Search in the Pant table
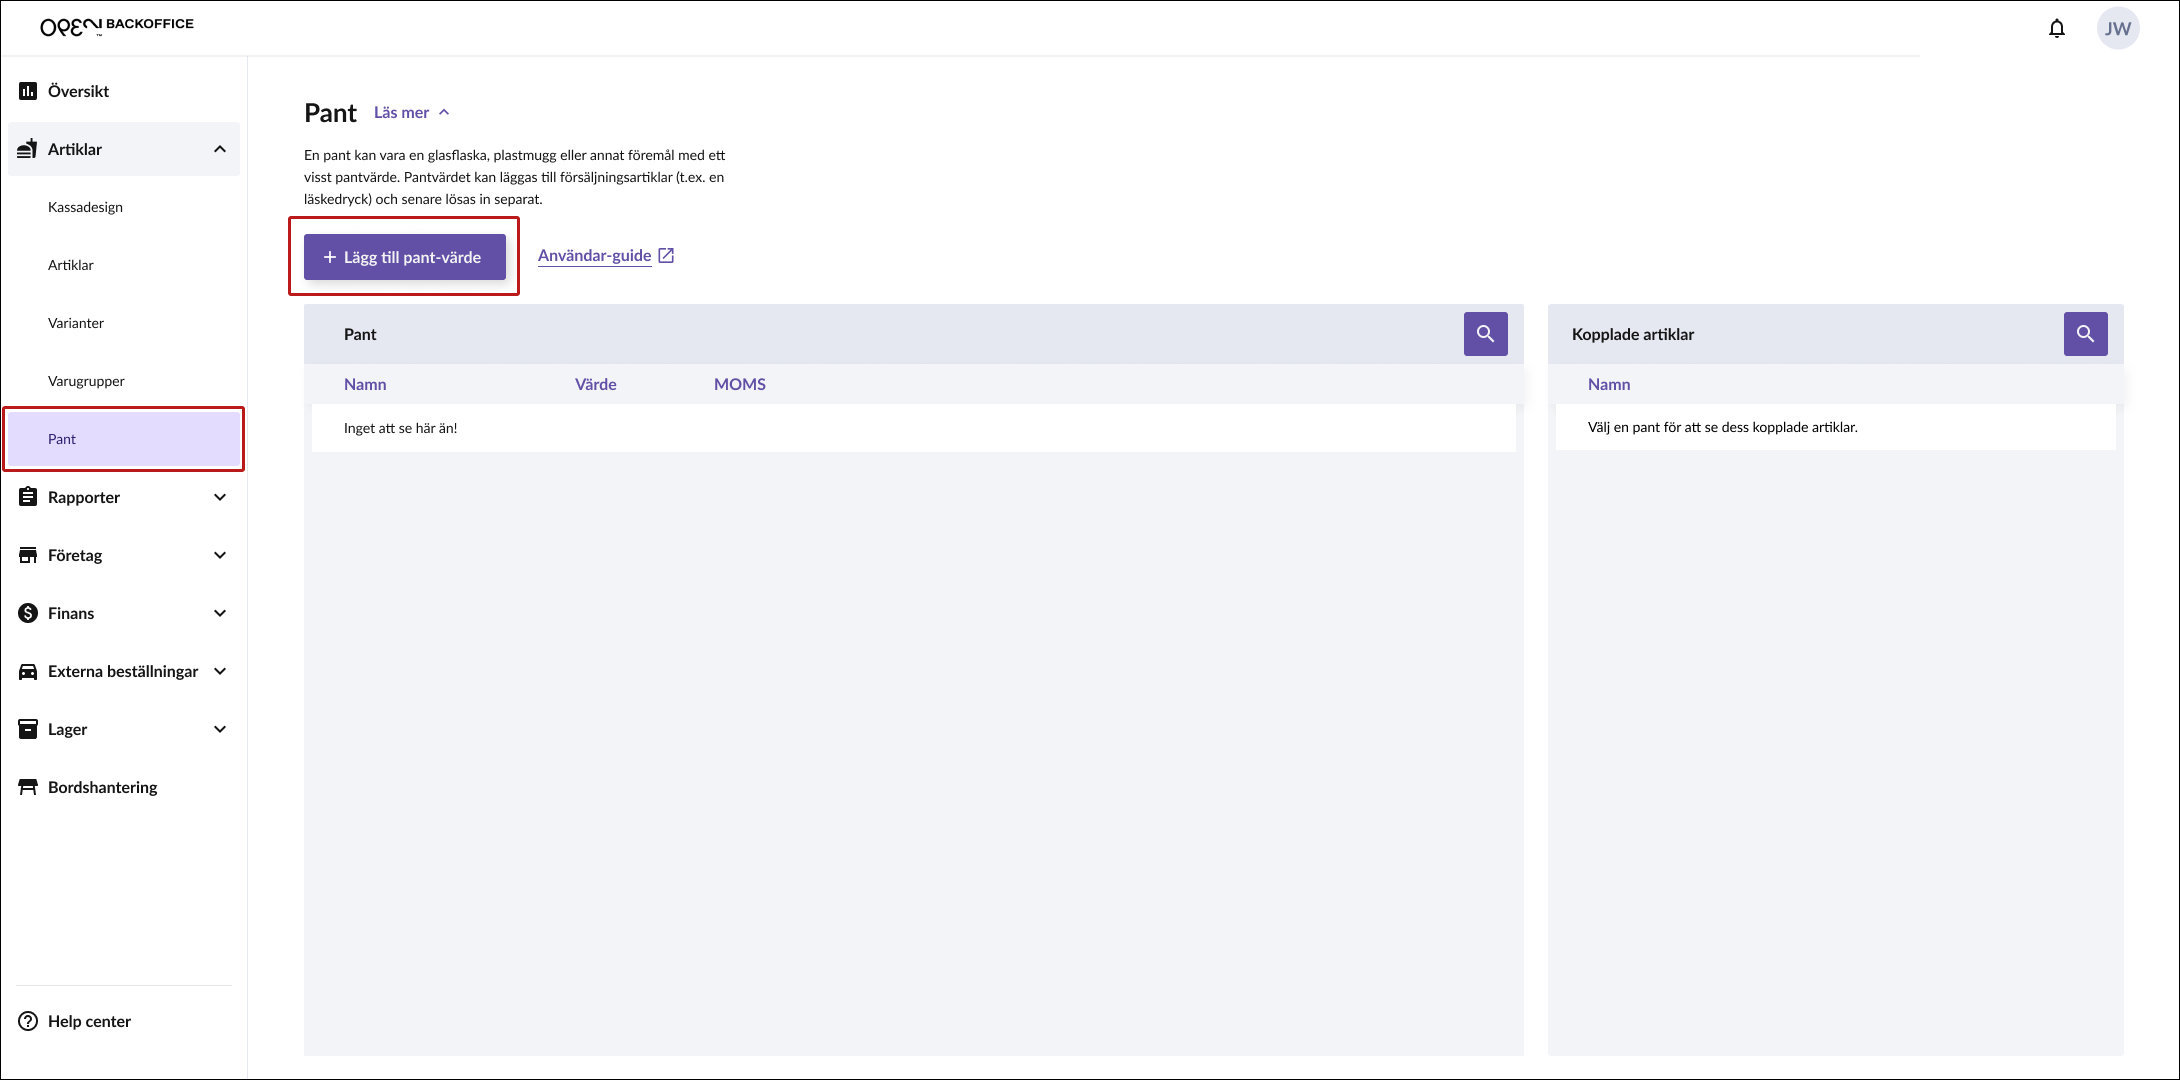 click(1486, 334)
